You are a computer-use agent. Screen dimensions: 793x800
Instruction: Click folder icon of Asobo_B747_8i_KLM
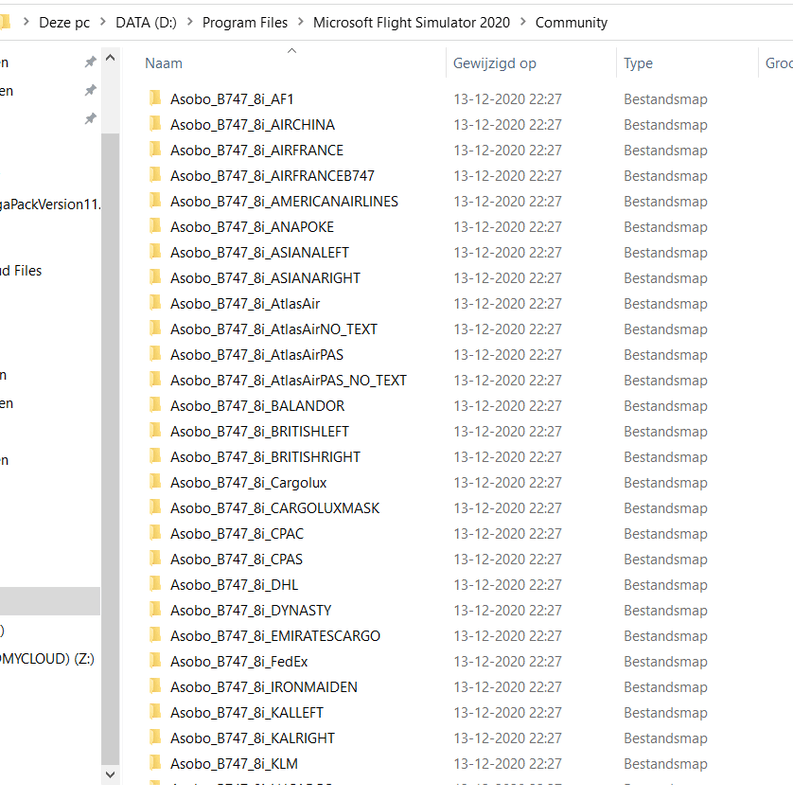tap(155, 762)
